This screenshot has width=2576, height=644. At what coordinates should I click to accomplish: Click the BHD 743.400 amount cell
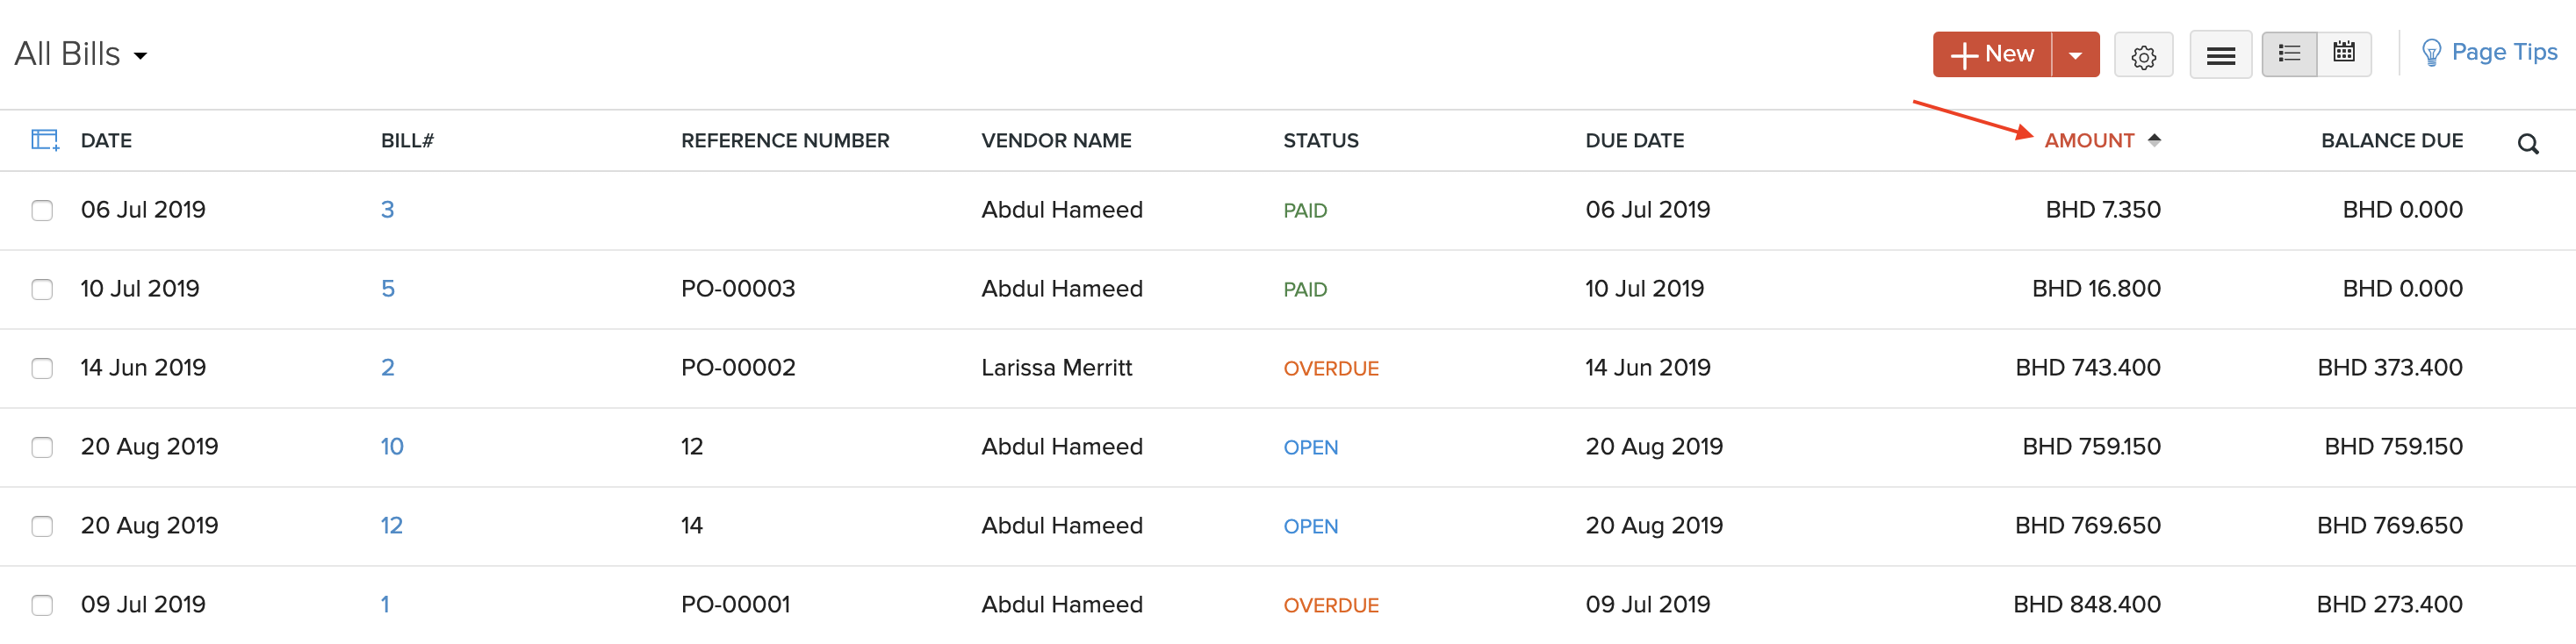coord(2087,368)
